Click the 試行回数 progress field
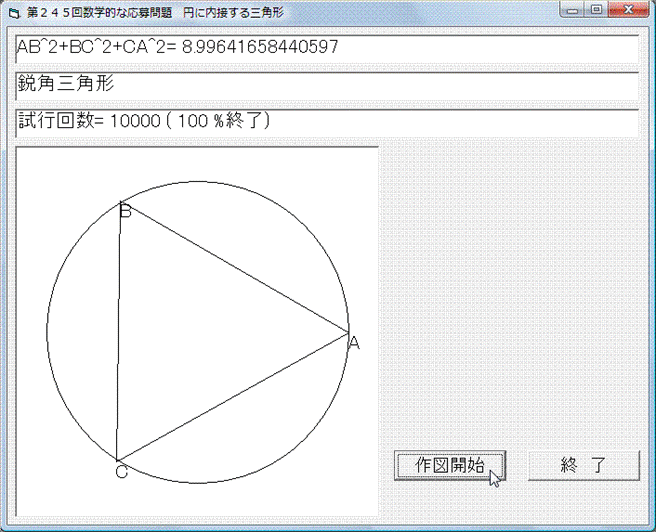The width and height of the screenshot is (656, 532). coord(326,122)
